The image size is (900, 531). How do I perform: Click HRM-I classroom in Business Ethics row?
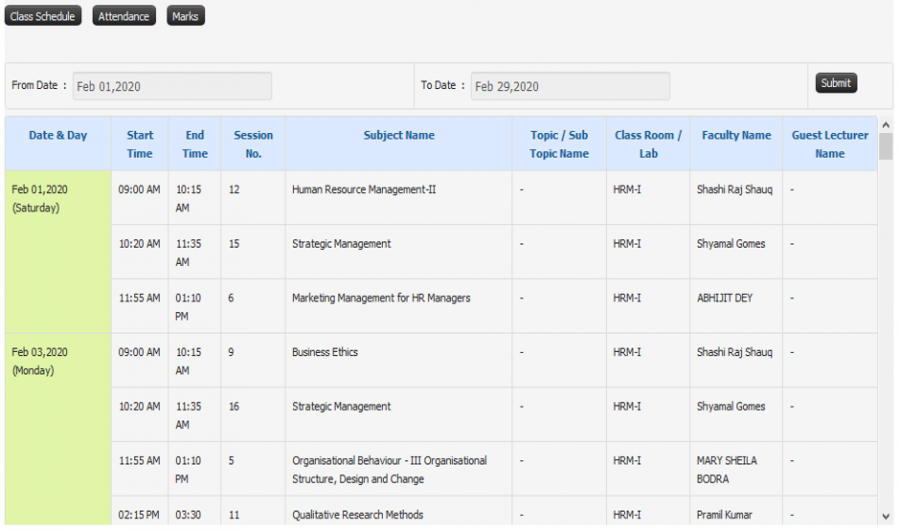pyautogui.click(x=627, y=352)
